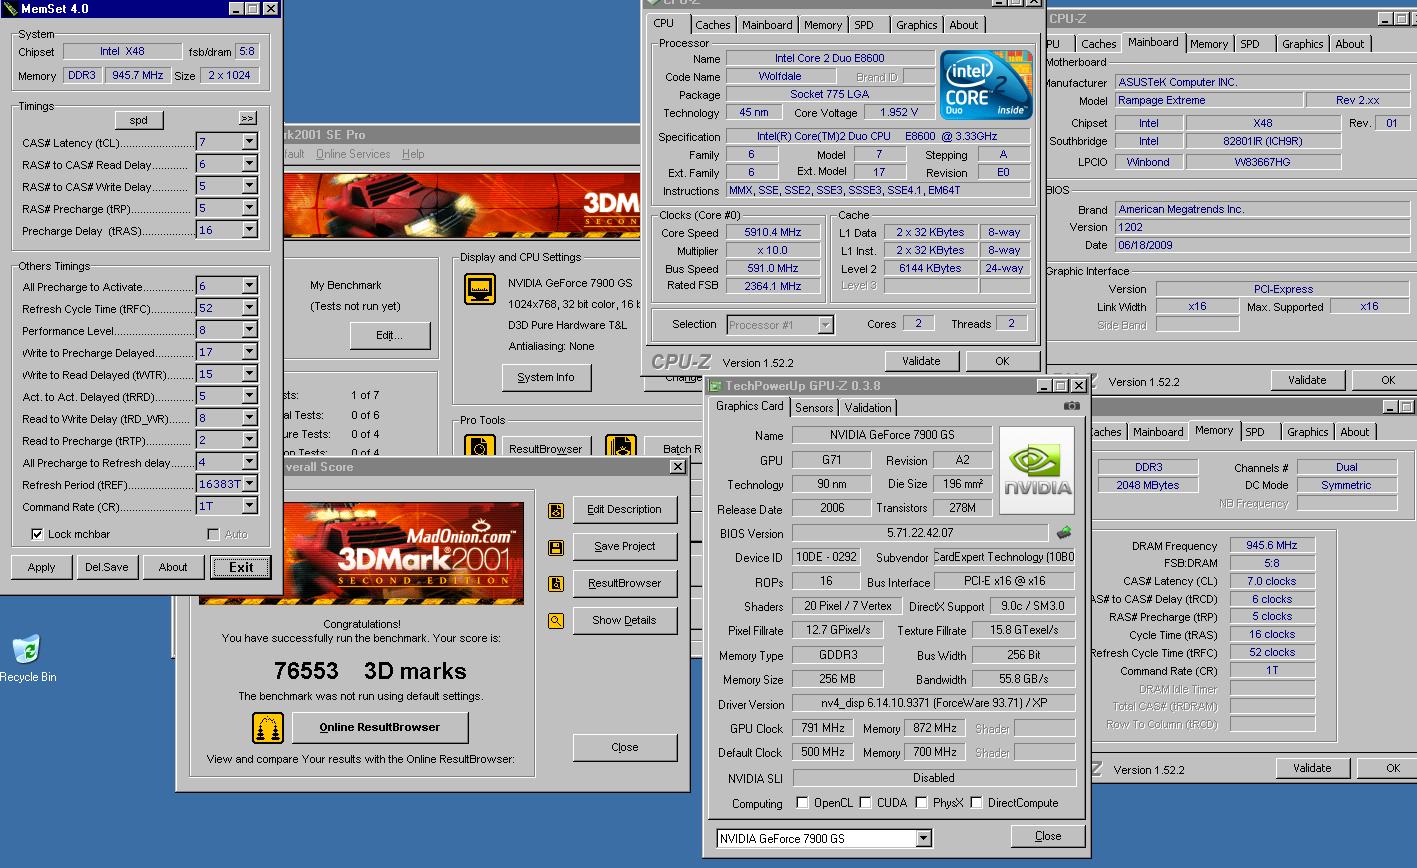The image size is (1417, 868).
Task: Toggle the PhysX checkbox in GPU-Z
Action: [921, 803]
